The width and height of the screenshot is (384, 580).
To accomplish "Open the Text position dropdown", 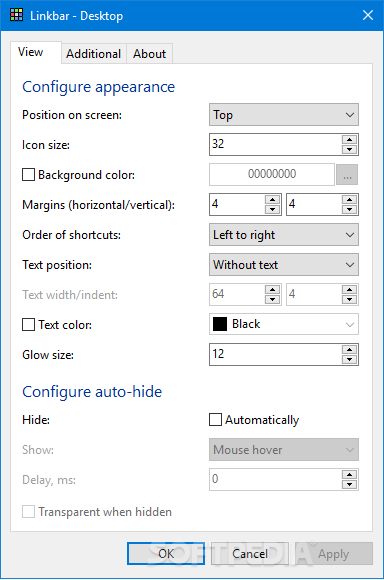I will [x=284, y=264].
